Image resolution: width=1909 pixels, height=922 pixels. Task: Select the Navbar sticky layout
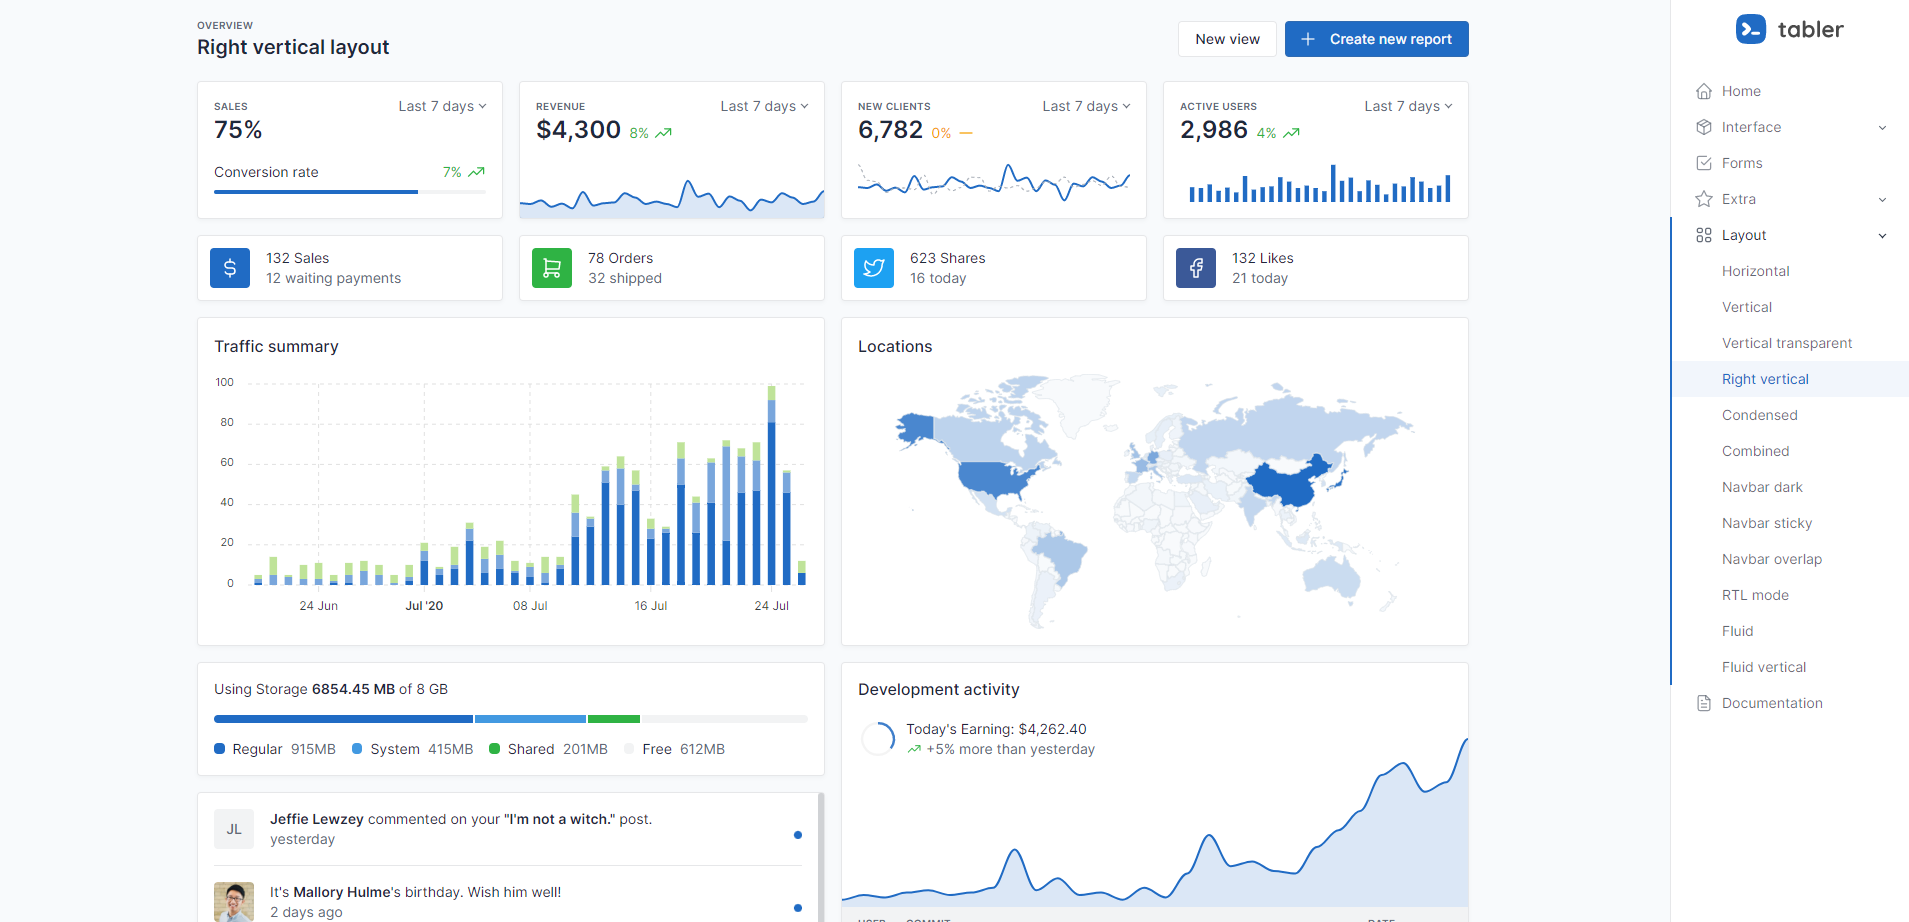click(x=1790, y=523)
